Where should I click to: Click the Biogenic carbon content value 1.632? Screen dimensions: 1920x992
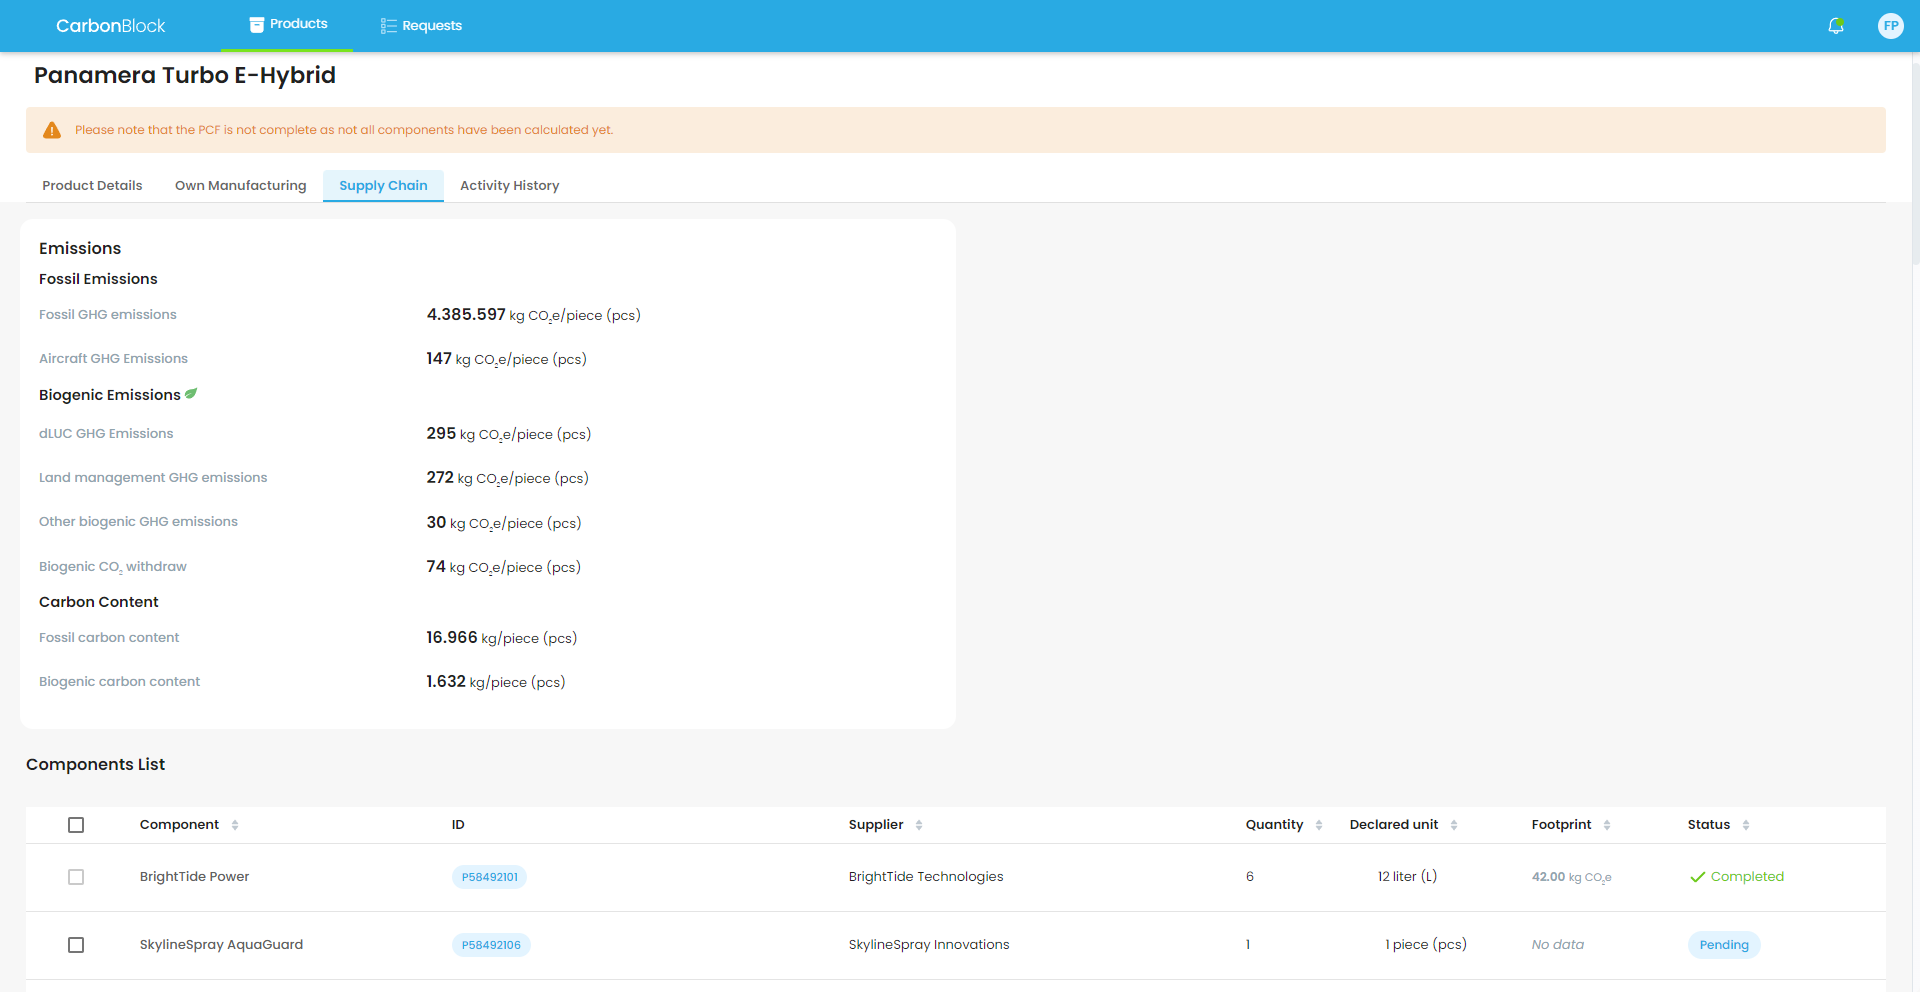pyautogui.click(x=446, y=682)
